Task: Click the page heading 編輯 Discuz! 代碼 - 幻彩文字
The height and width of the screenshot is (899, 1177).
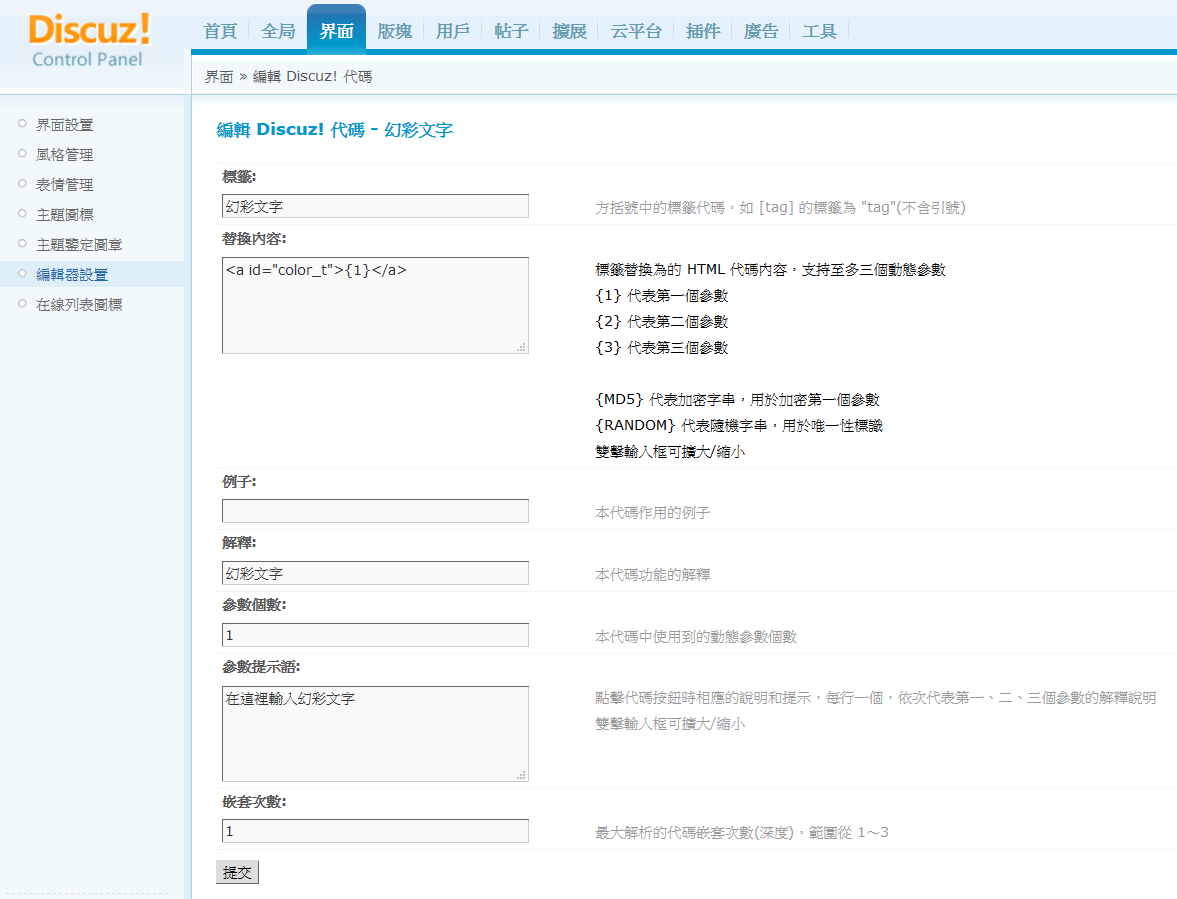Action: coord(335,130)
